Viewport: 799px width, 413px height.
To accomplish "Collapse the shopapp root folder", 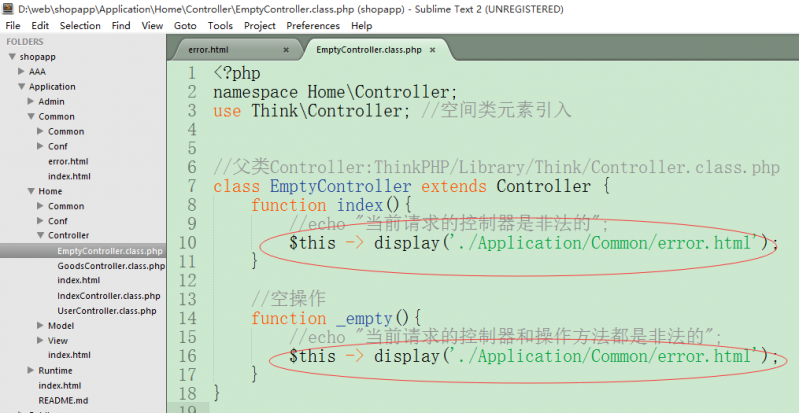I will pyautogui.click(x=11, y=57).
